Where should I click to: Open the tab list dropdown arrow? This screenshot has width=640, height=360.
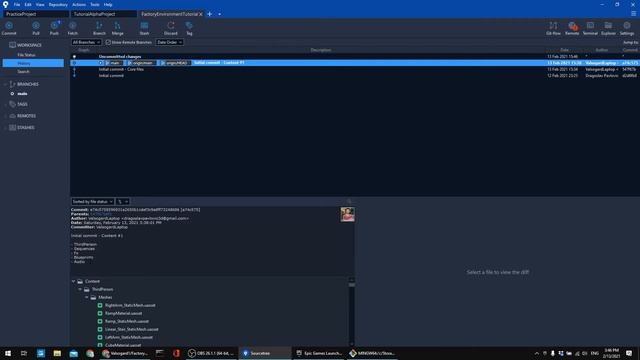click(220, 14)
